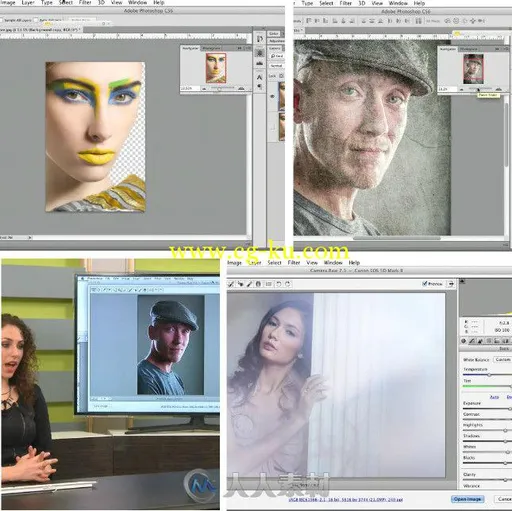512x511 pixels.
Task: Click zoom percentage field in top-left Navigator
Action: coord(189,88)
